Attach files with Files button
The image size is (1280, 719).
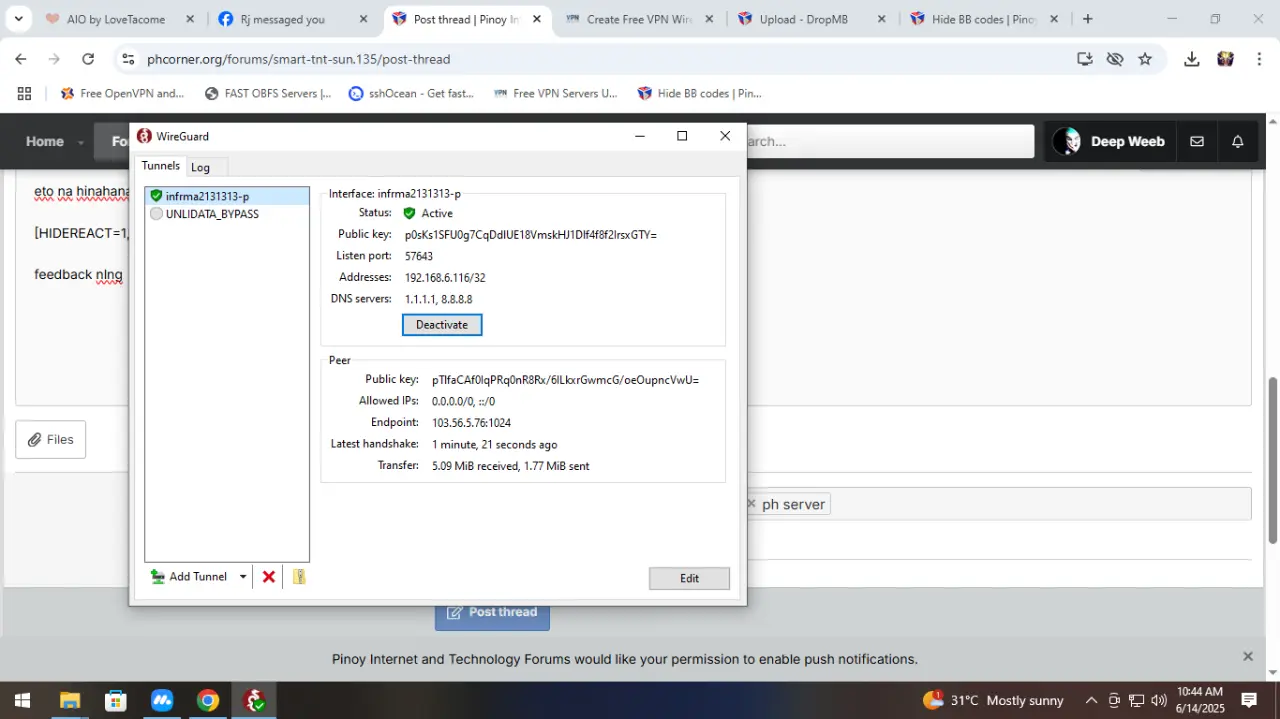point(51,439)
